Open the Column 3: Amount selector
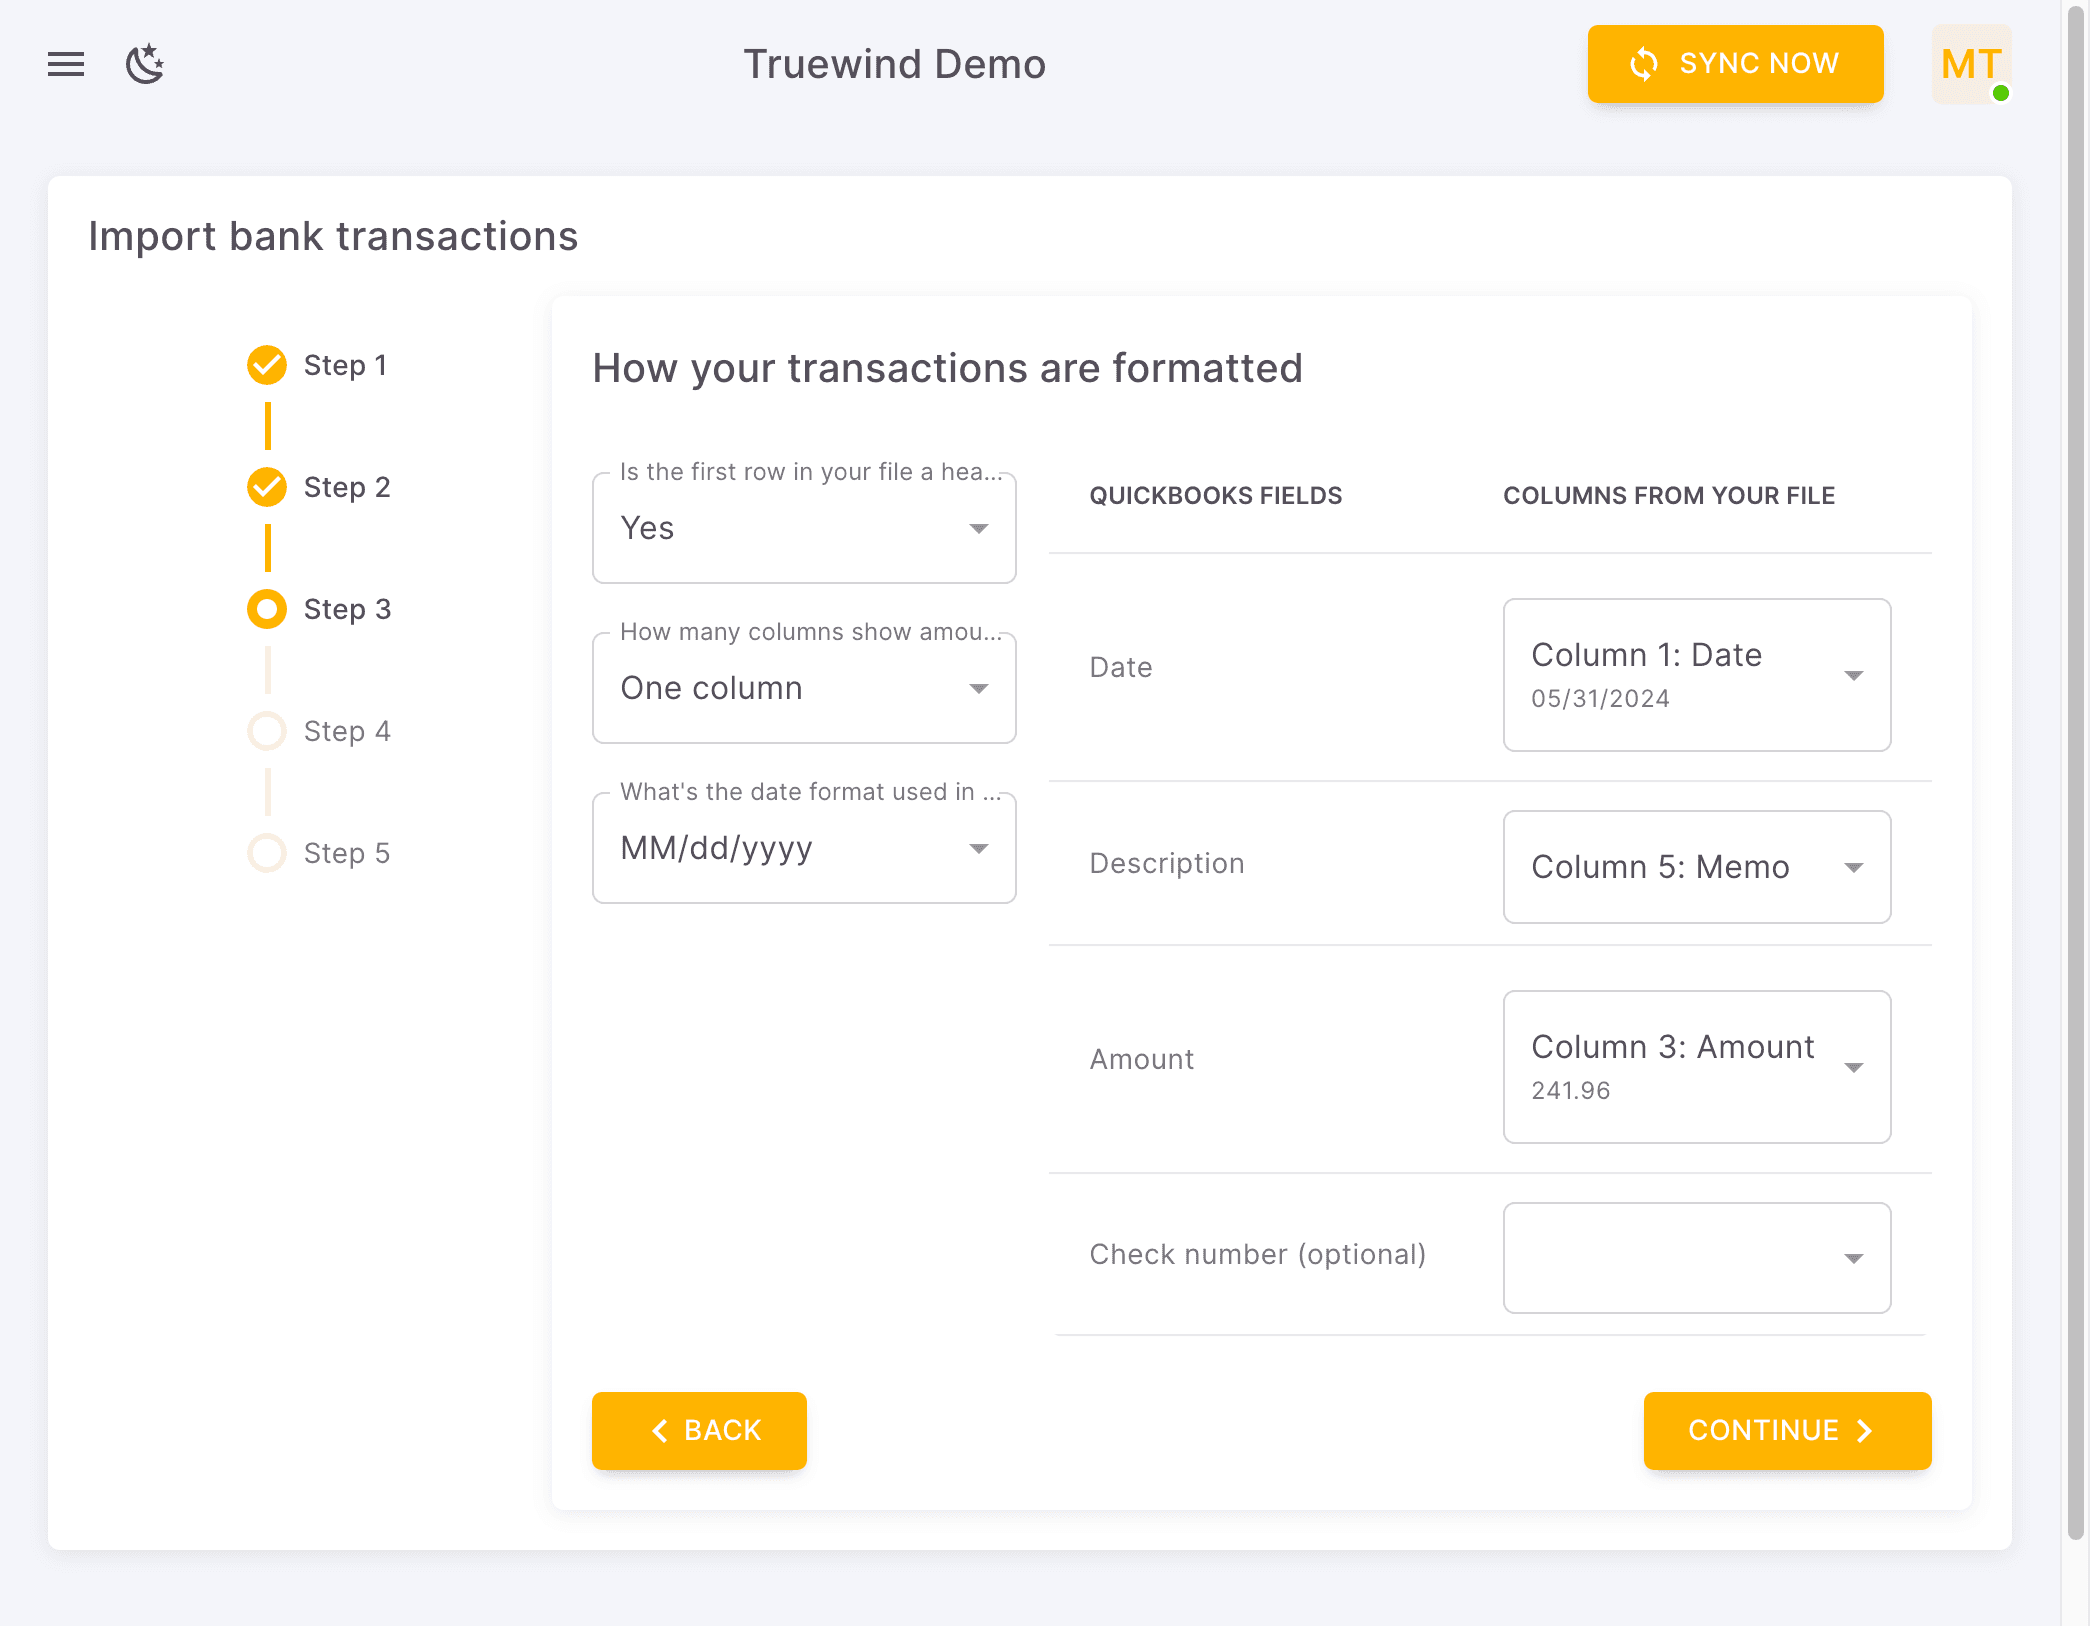 click(1696, 1067)
